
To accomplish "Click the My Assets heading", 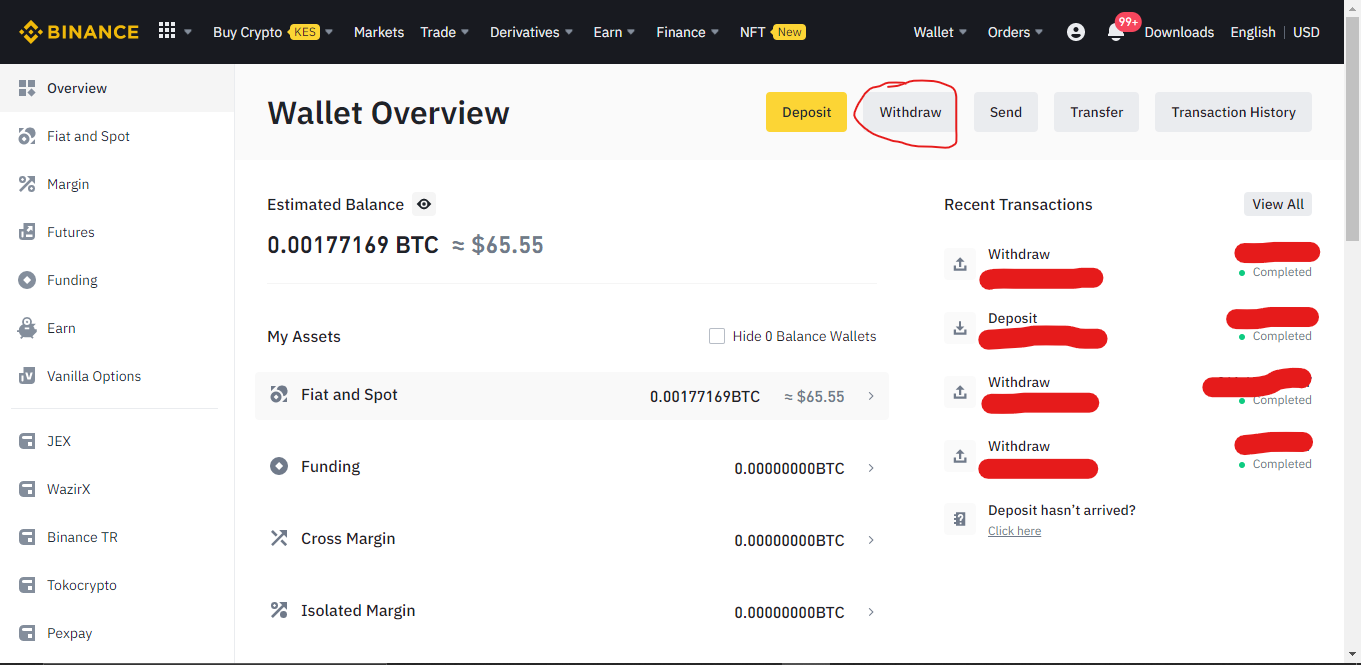I will [x=304, y=336].
